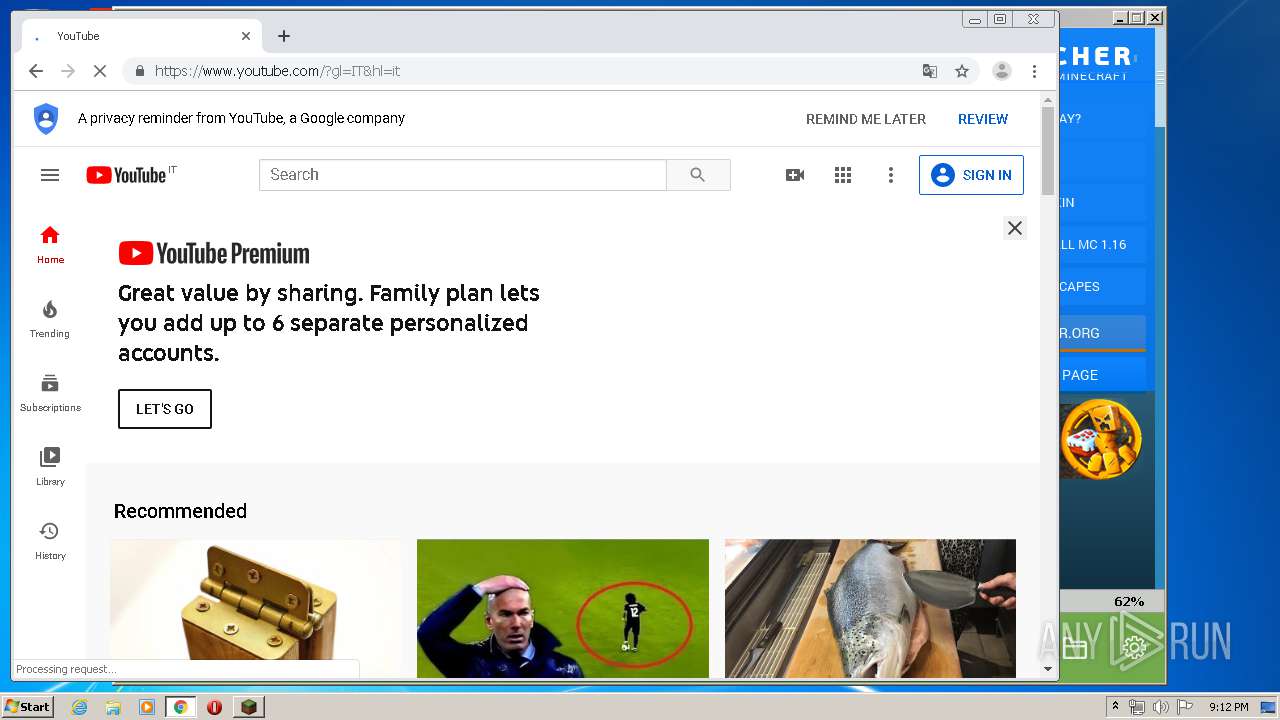Click the address bar URL
The height and width of the screenshot is (720, 1280).
coord(277,71)
